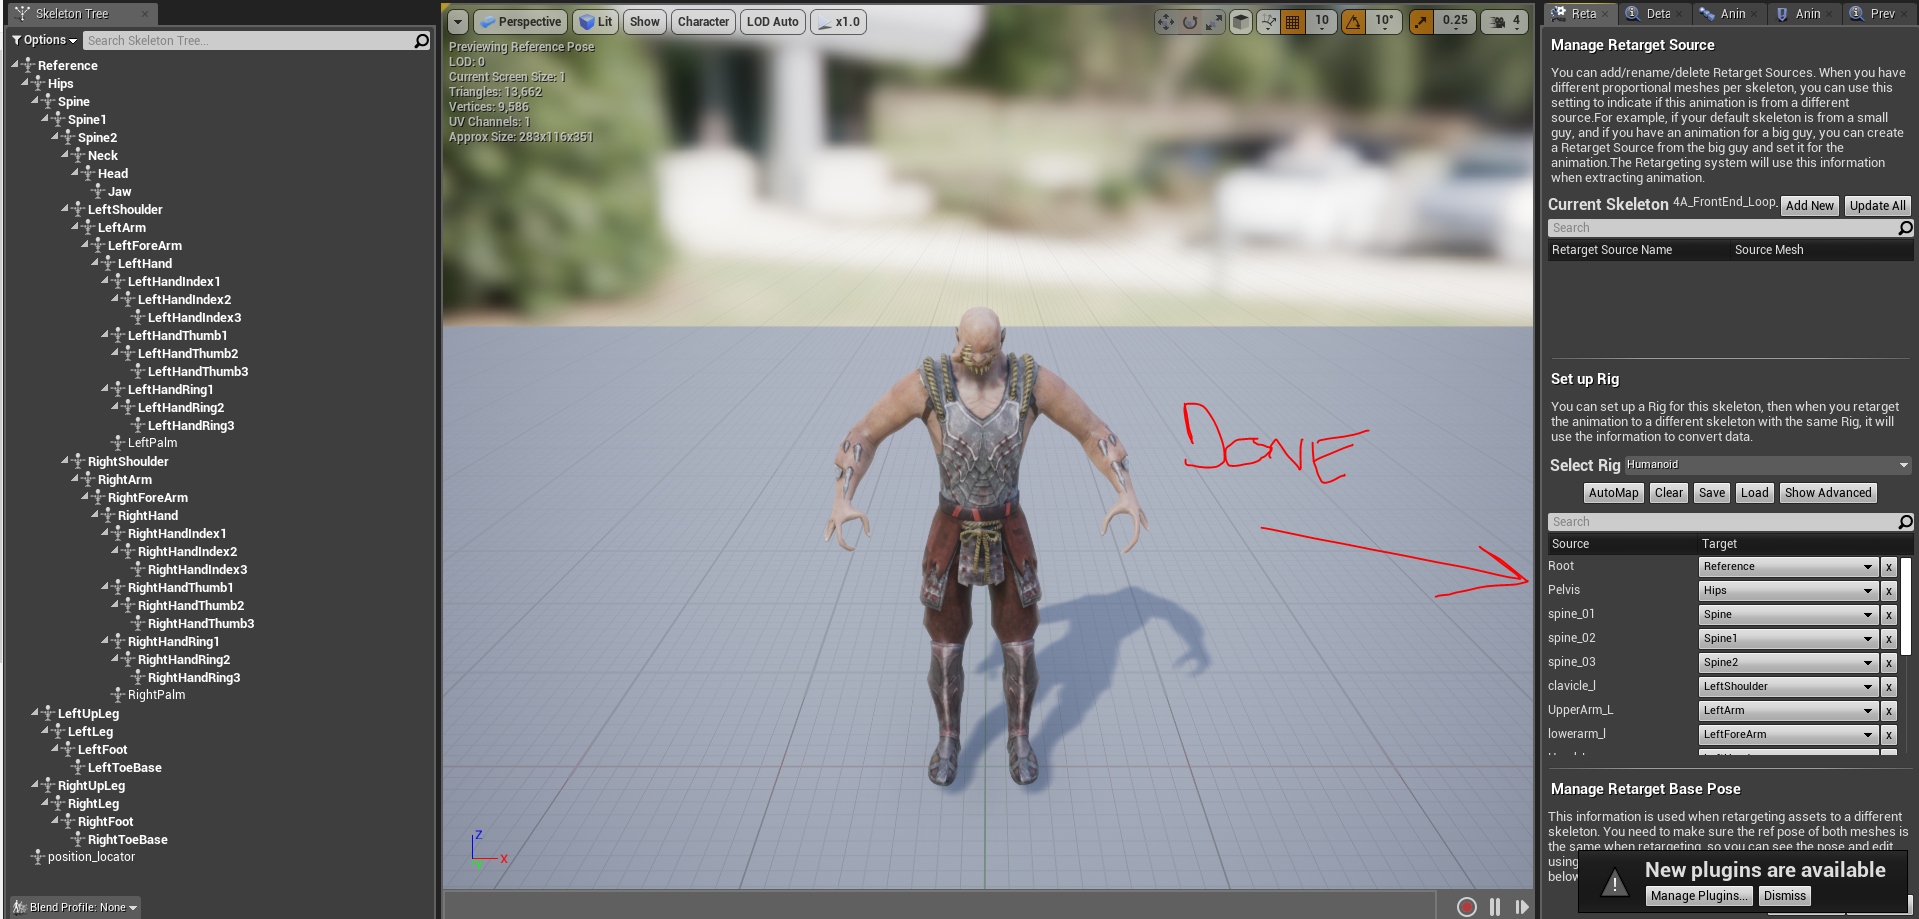Open the rotation snap angle dropdown

[x=1384, y=22]
